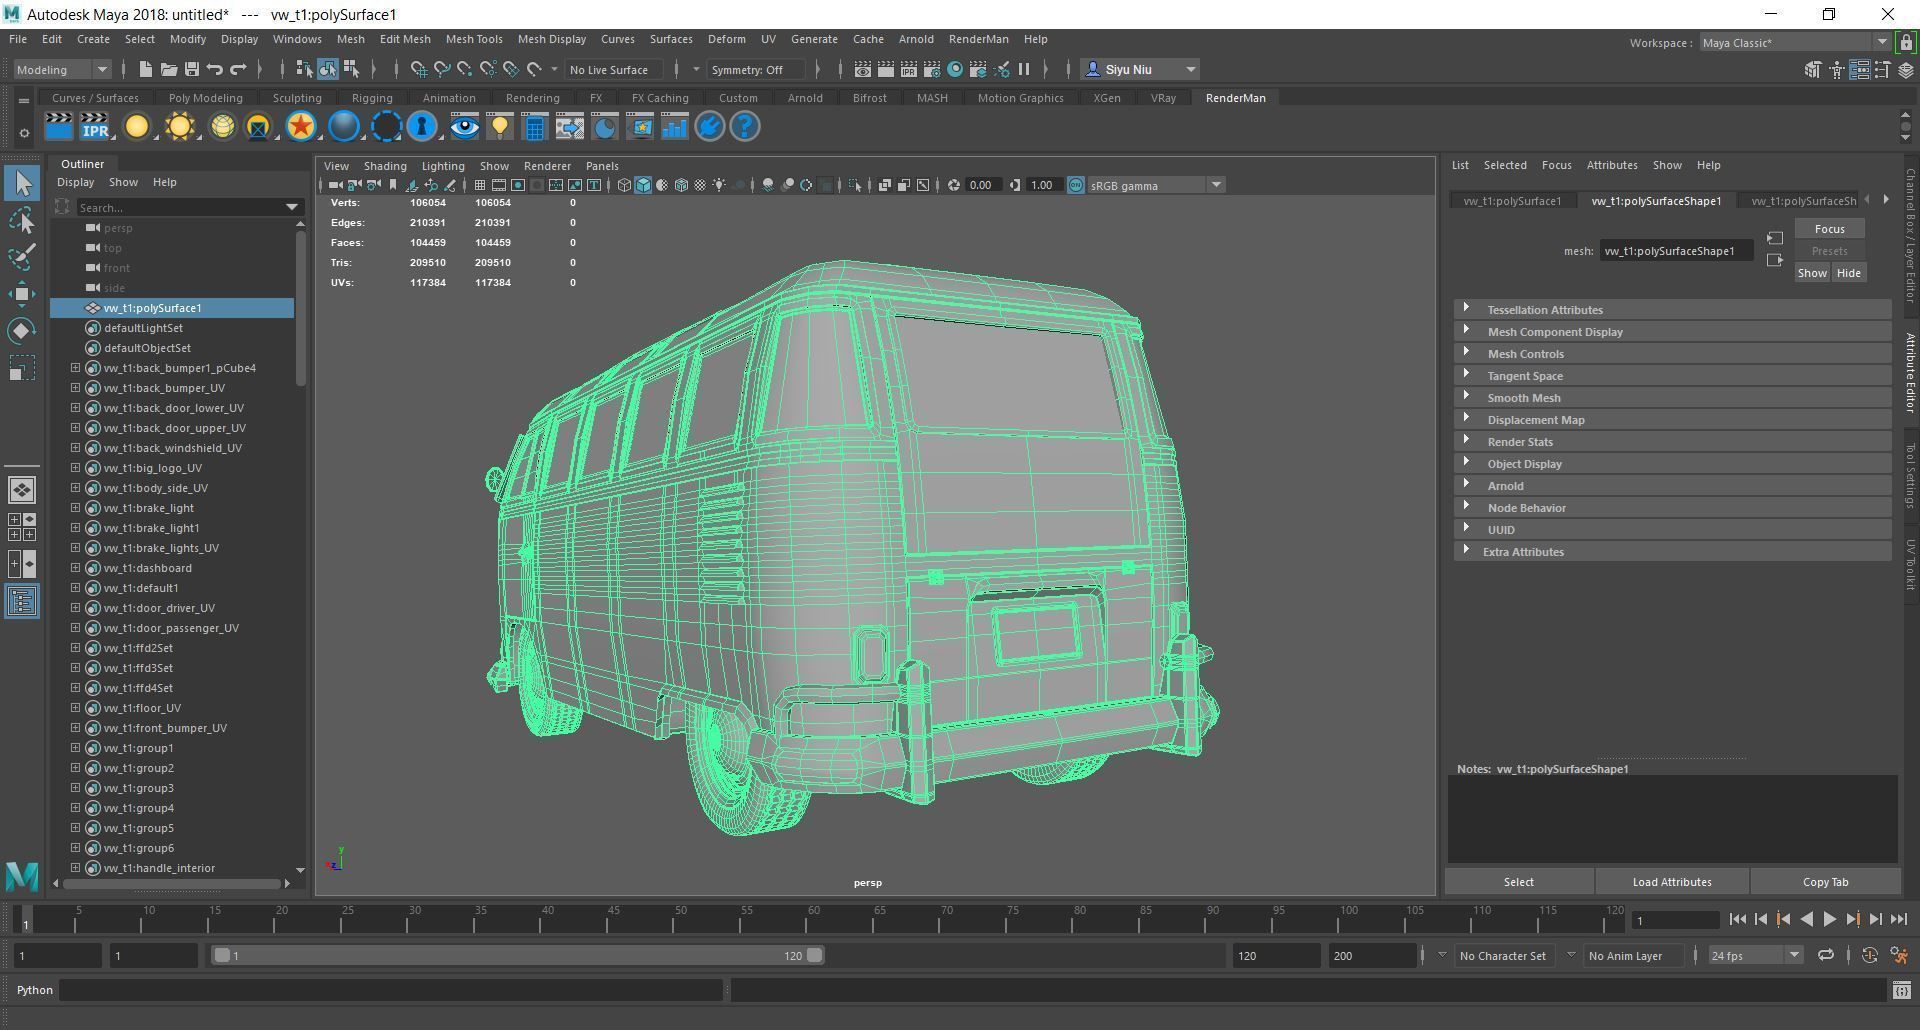Image resolution: width=1920 pixels, height=1030 pixels.
Task: Click the open scene folder icon
Action: coord(168,69)
